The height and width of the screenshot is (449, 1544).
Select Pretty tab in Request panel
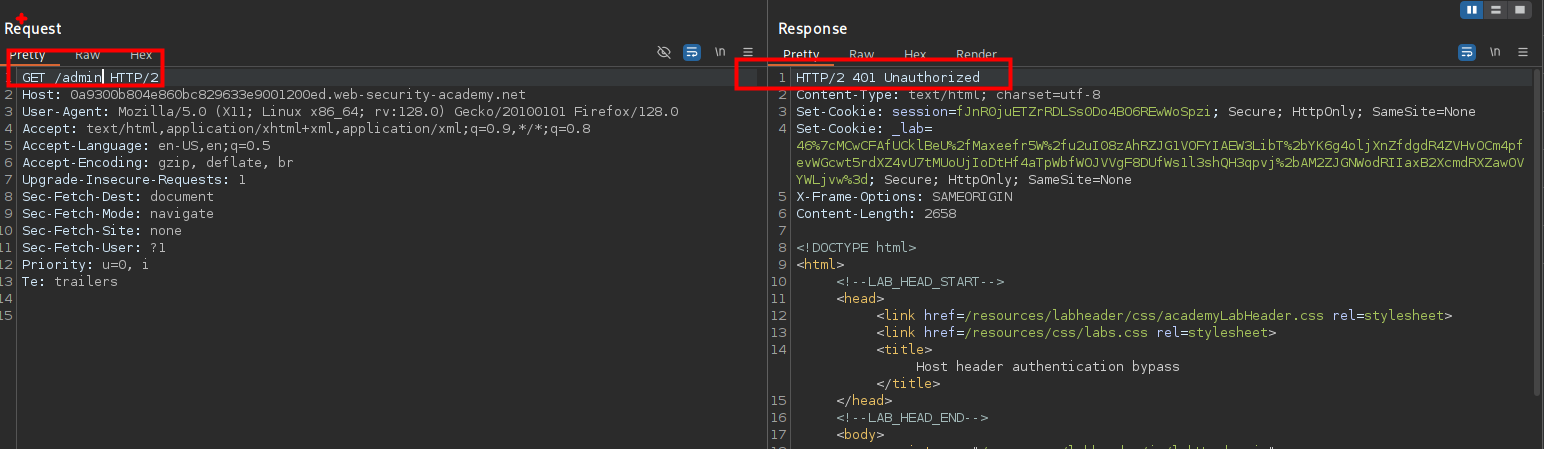[x=28, y=55]
